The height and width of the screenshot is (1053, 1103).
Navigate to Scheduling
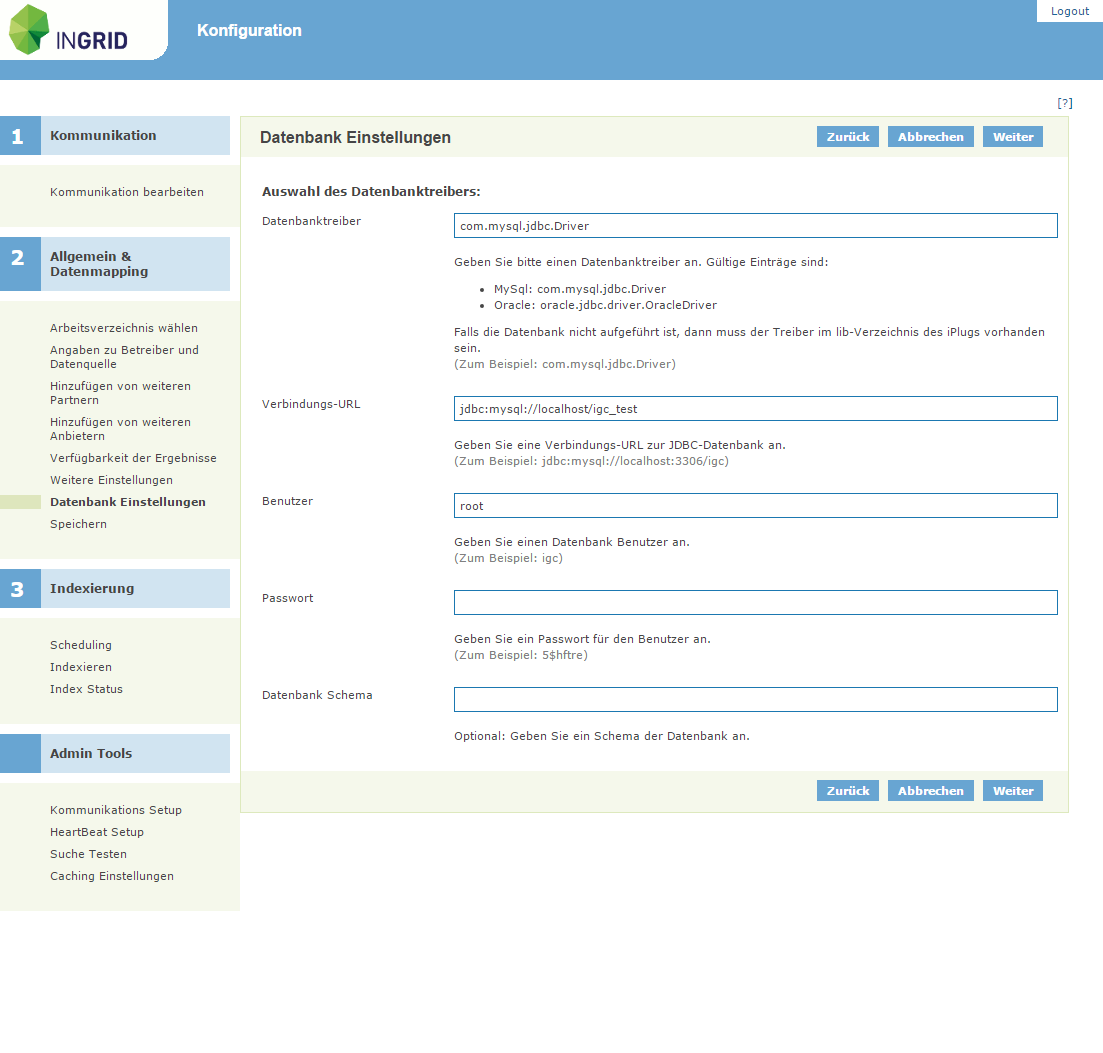(80, 645)
